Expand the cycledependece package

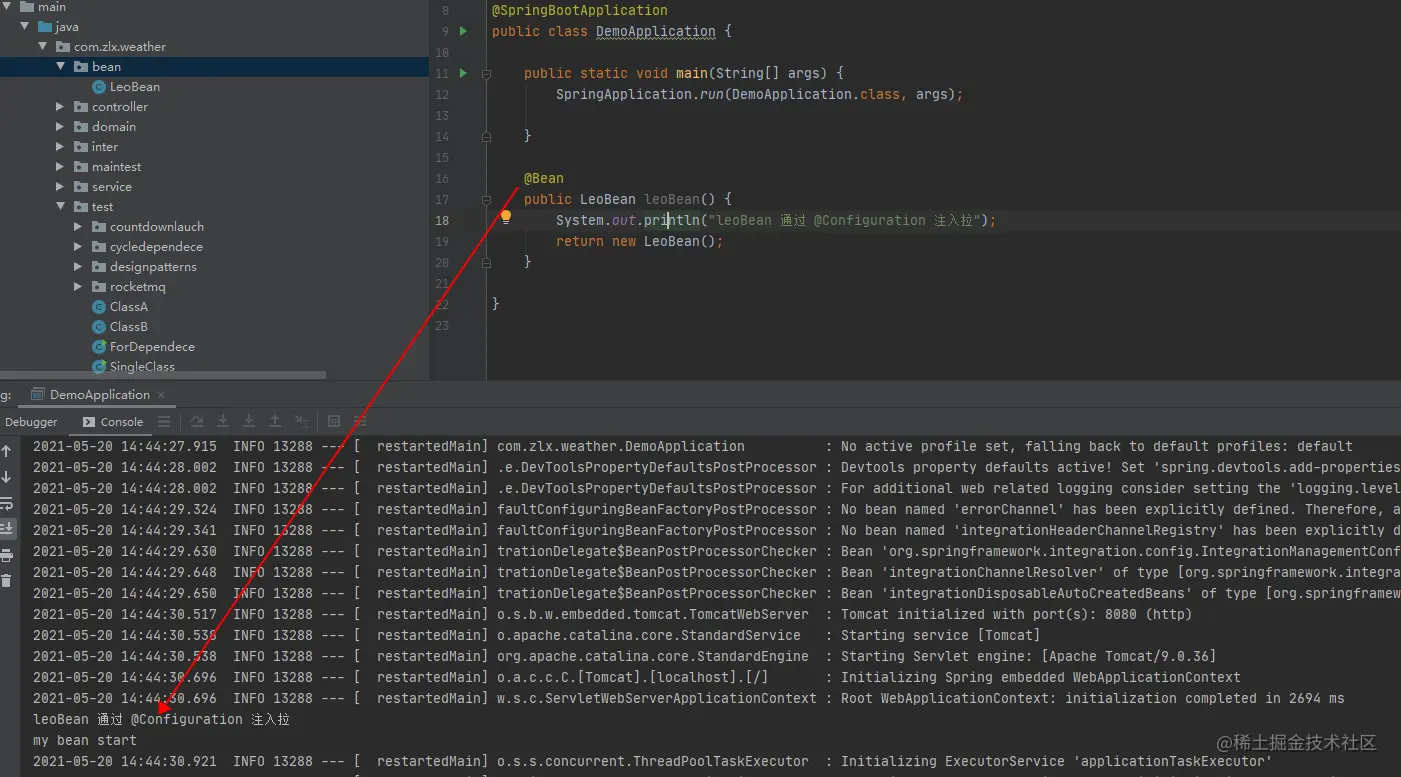[x=79, y=247]
